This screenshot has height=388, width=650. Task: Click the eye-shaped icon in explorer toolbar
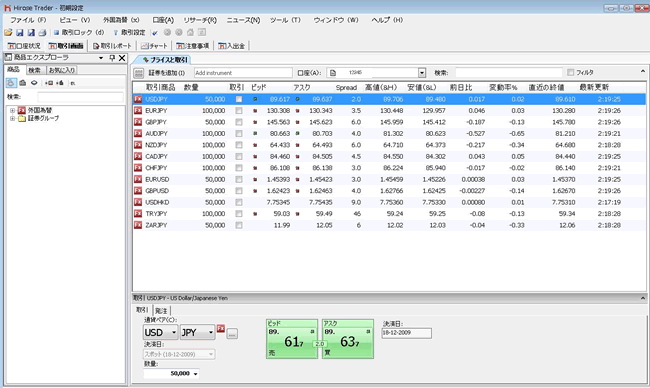tap(34, 83)
